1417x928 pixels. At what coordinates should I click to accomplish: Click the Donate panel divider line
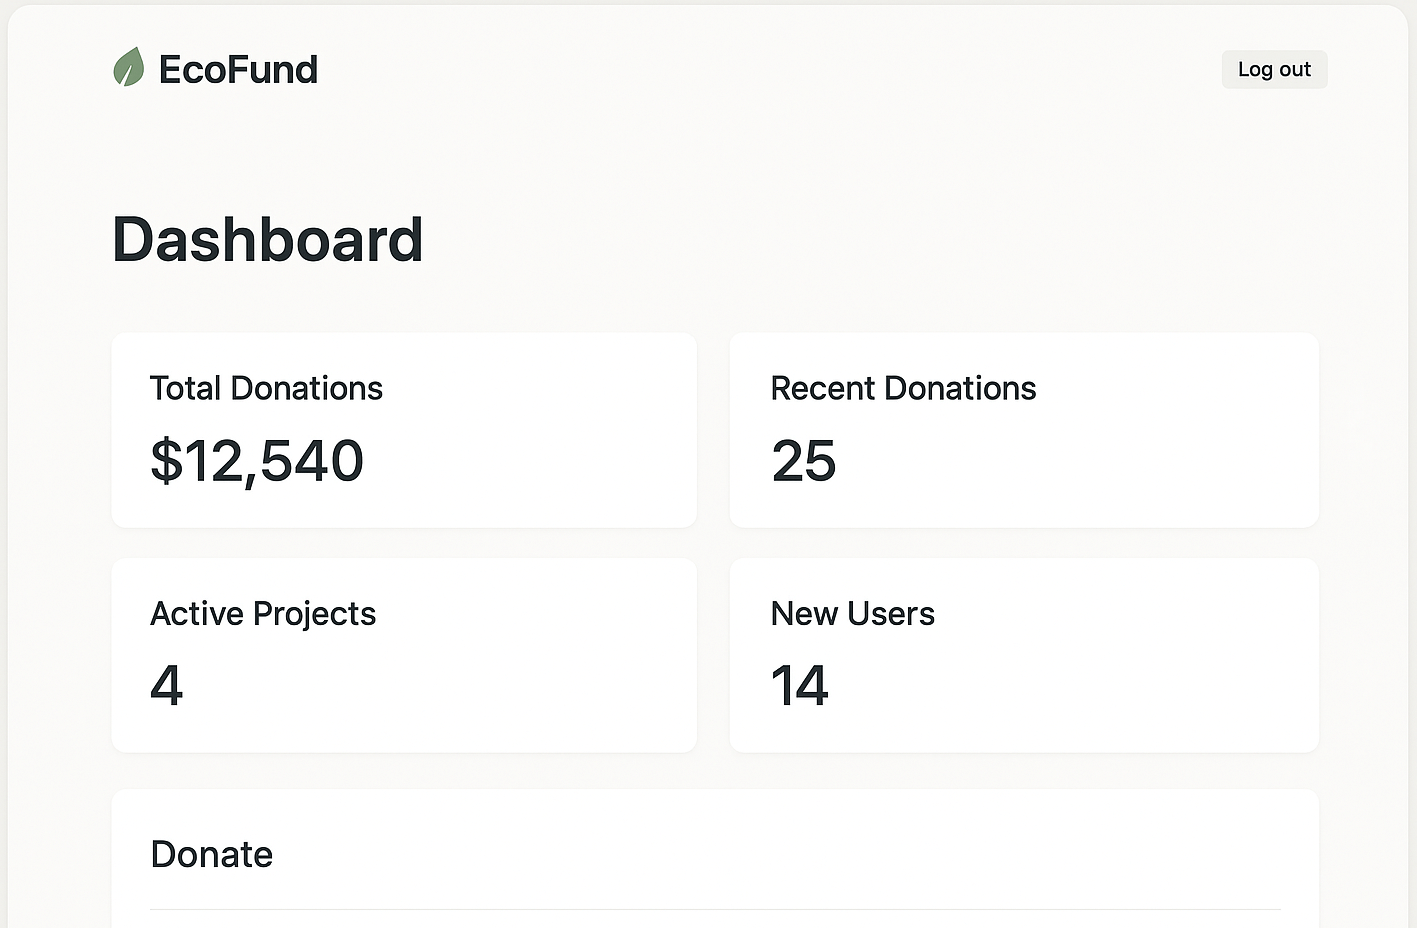[715, 909]
